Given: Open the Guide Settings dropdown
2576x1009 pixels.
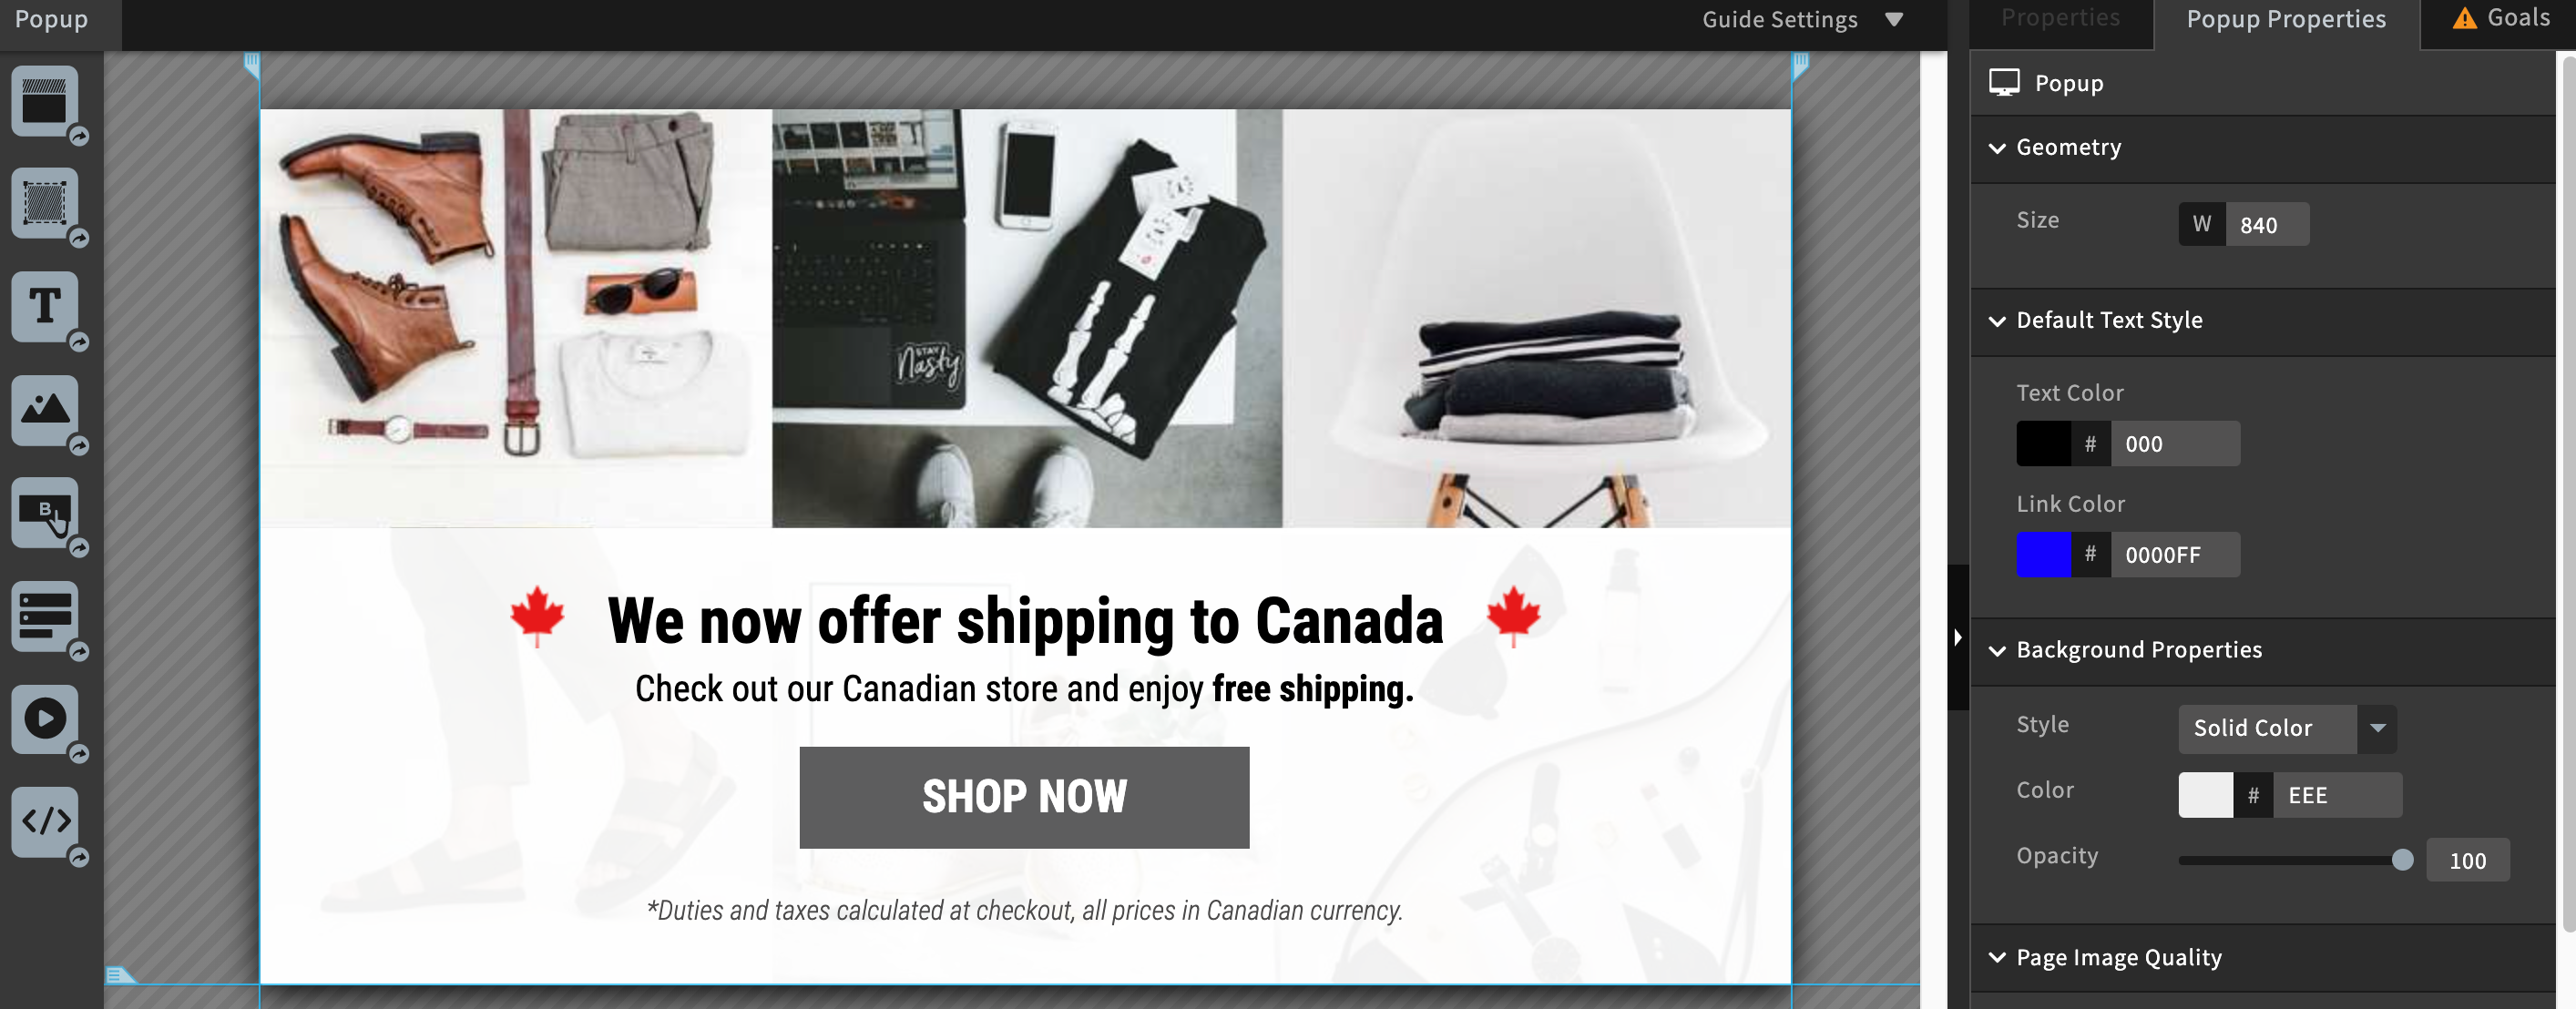Looking at the screenshot, I should [1802, 19].
